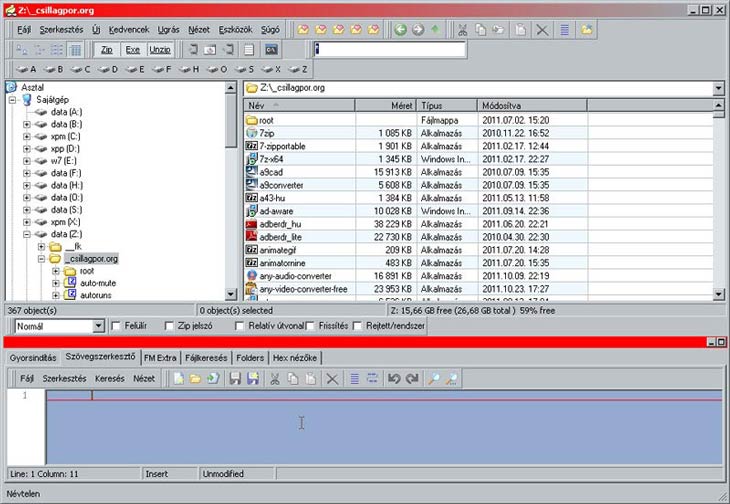730x504 pixels.
Task: Delete text with editor toolbar X icon
Action: pos(332,378)
